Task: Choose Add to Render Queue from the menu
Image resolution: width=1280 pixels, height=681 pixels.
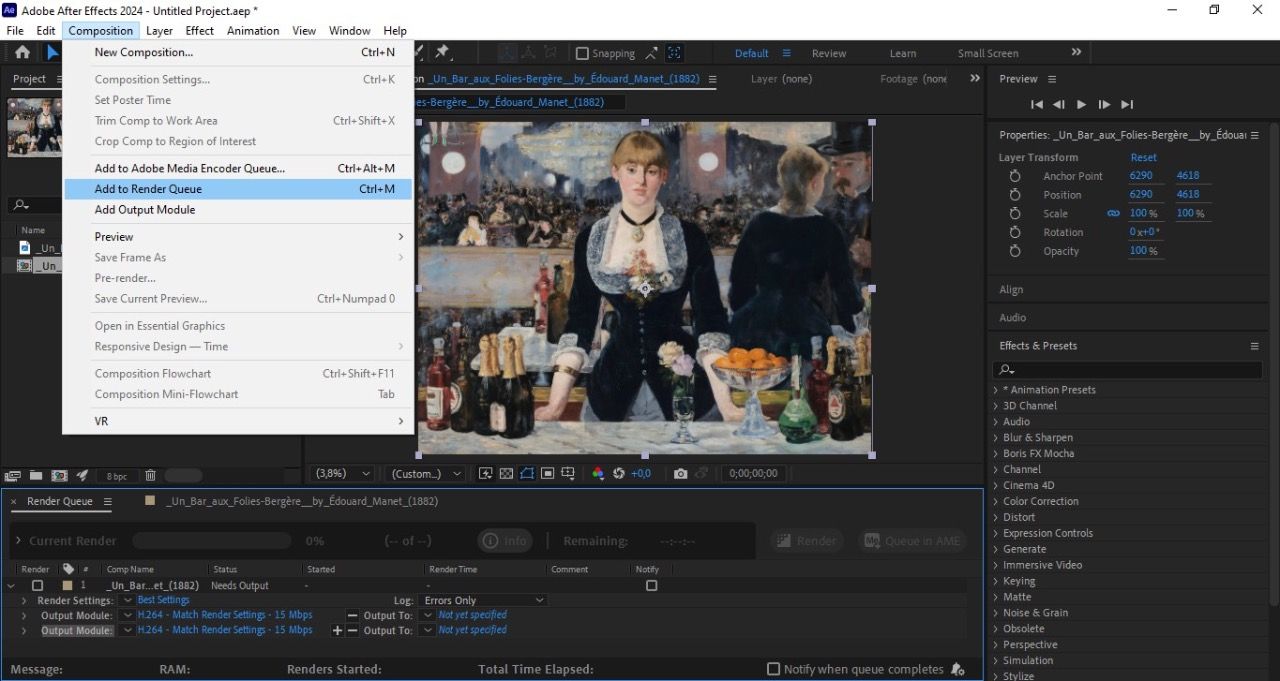Action: click(x=148, y=189)
